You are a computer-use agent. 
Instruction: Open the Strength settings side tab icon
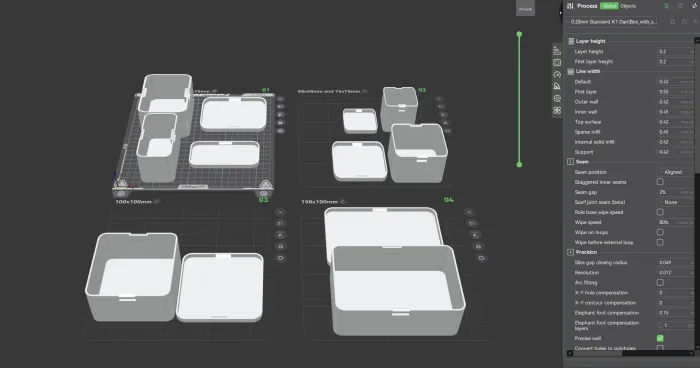click(x=557, y=63)
